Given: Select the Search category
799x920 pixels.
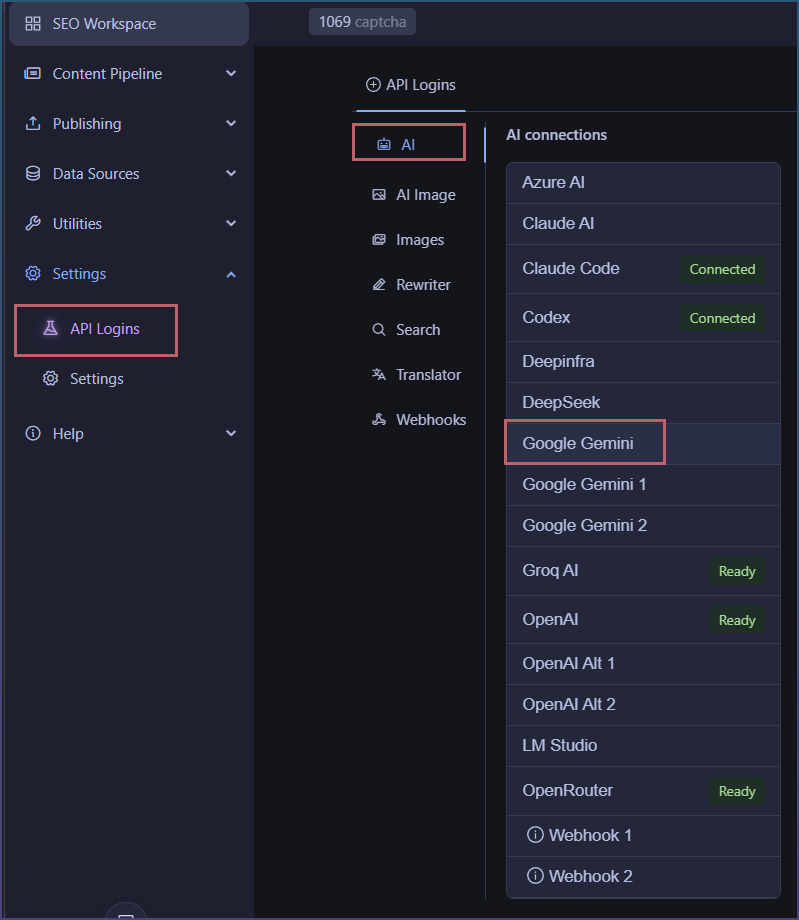Looking at the screenshot, I should pos(407,330).
